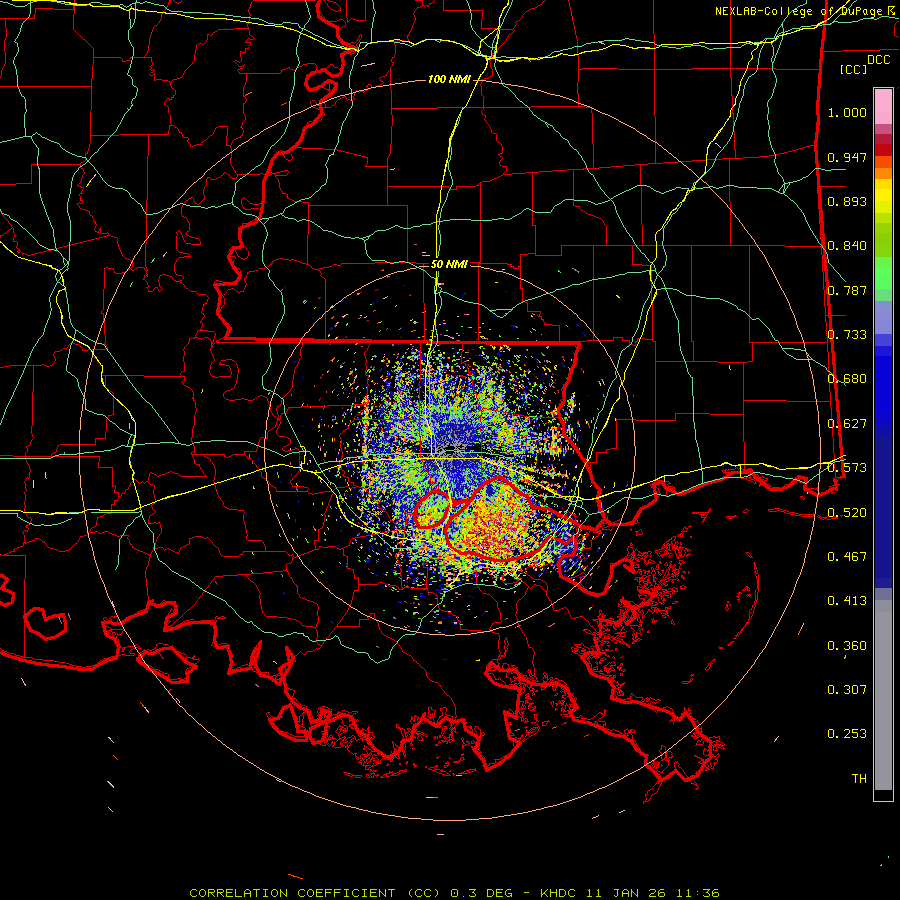
Task: Select the 0.733 scale value
Action: tap(847, 335)
